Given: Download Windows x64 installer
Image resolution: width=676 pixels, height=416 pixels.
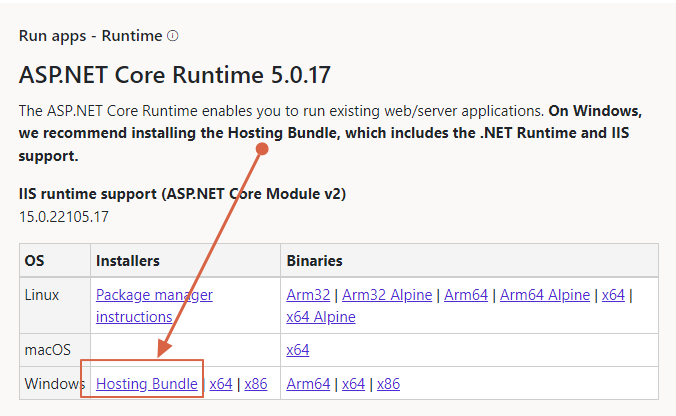Looking at the screenshot, I should 221,384.
